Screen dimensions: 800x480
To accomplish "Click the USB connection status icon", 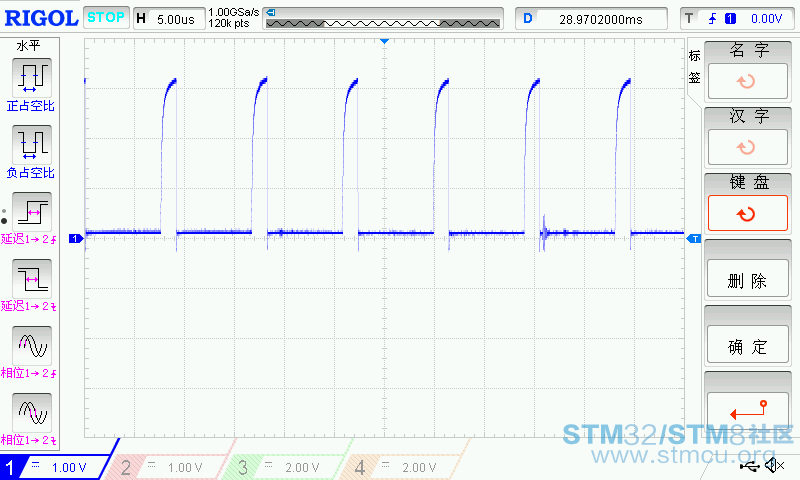I will coord(749,465).
